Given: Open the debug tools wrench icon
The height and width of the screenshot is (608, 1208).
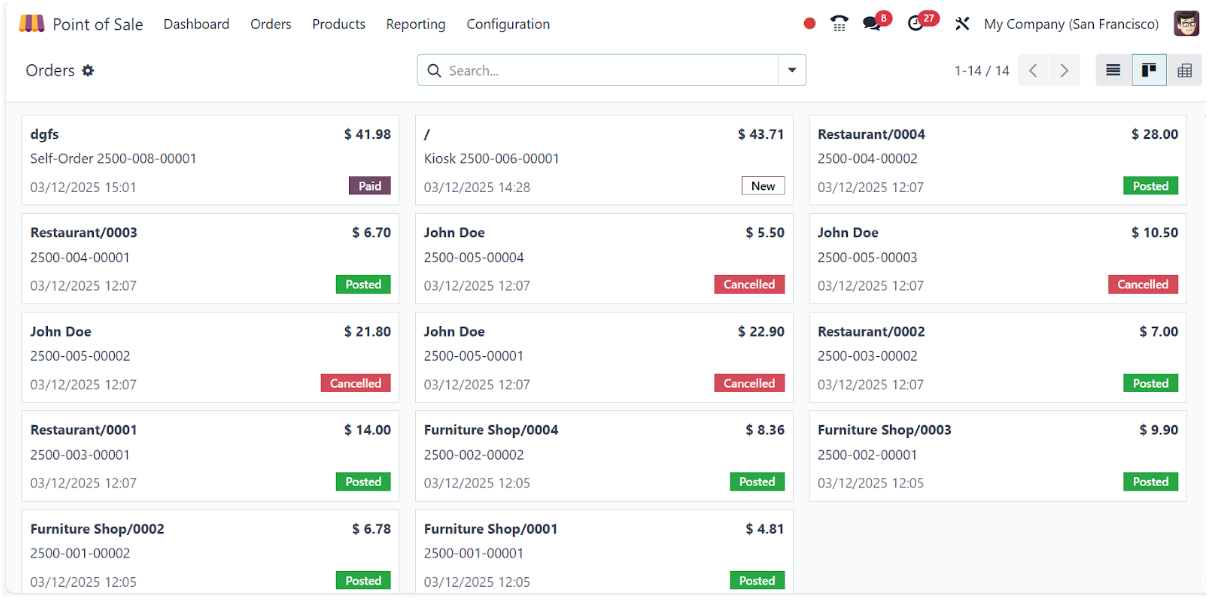Looking at the screenshot, I should click(962, 24).
